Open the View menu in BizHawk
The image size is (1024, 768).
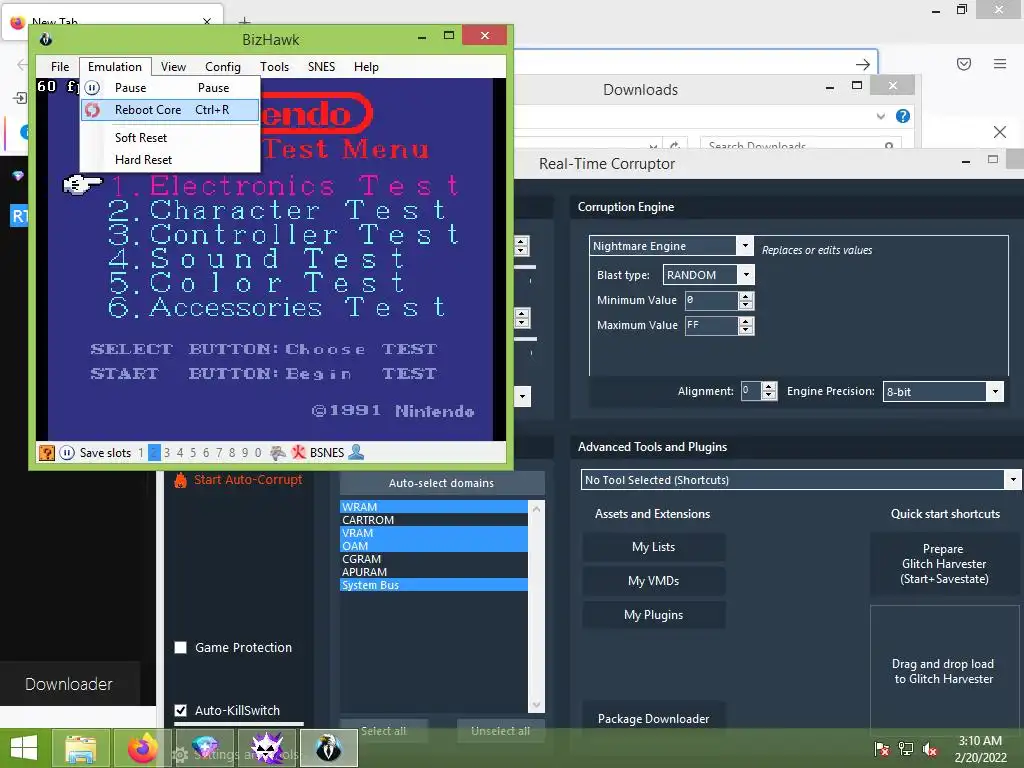173,67
